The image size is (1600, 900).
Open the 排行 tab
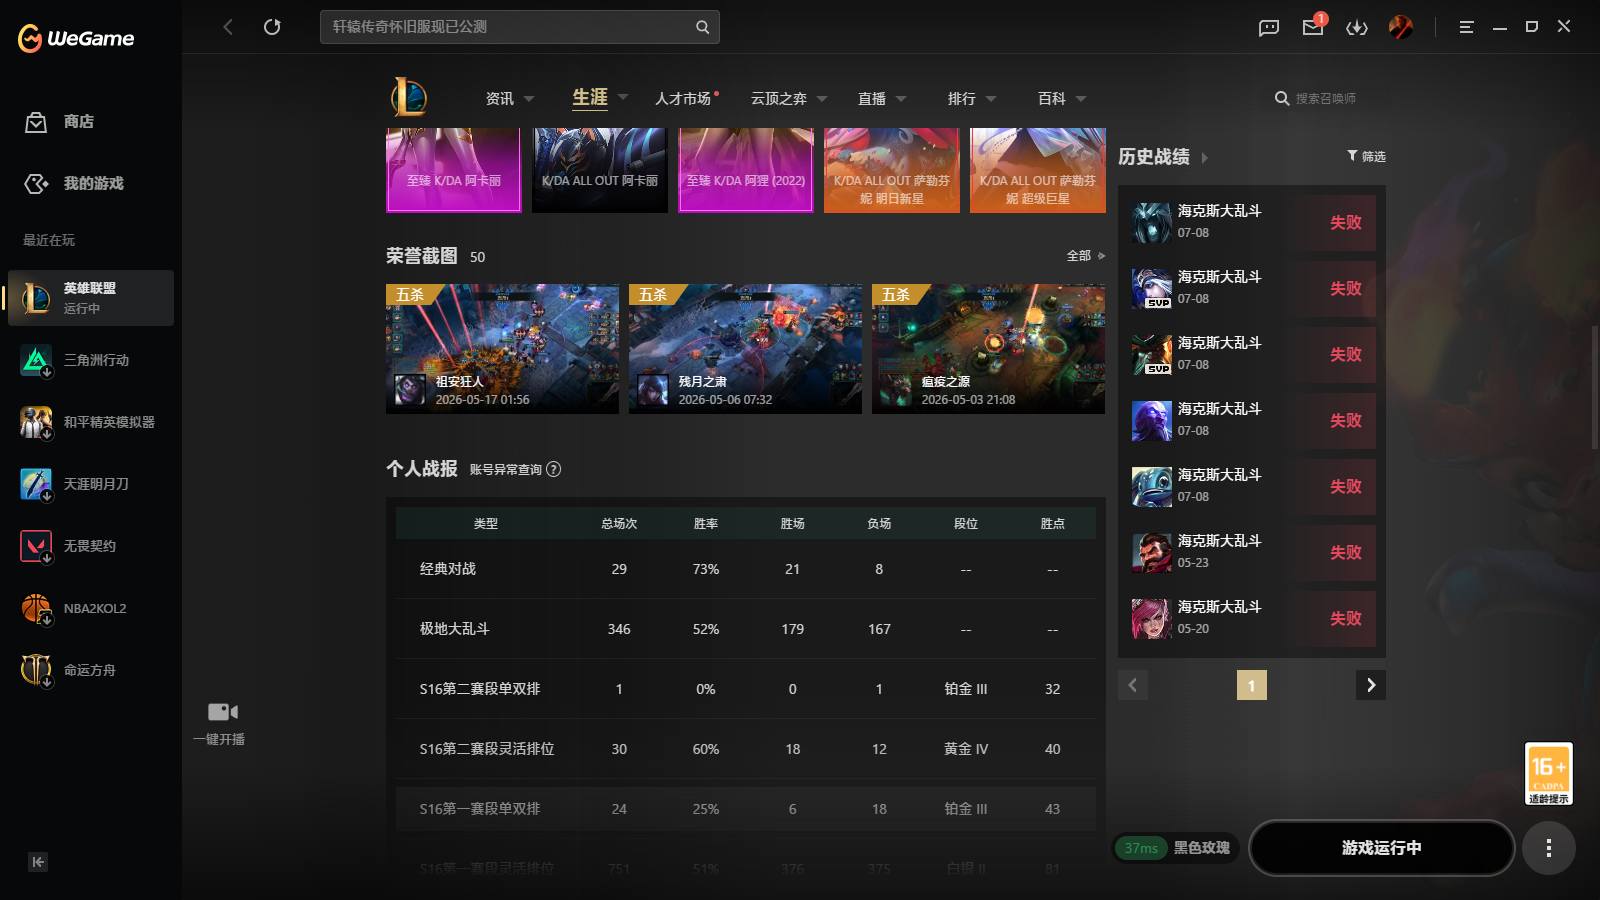pos(962,98)
